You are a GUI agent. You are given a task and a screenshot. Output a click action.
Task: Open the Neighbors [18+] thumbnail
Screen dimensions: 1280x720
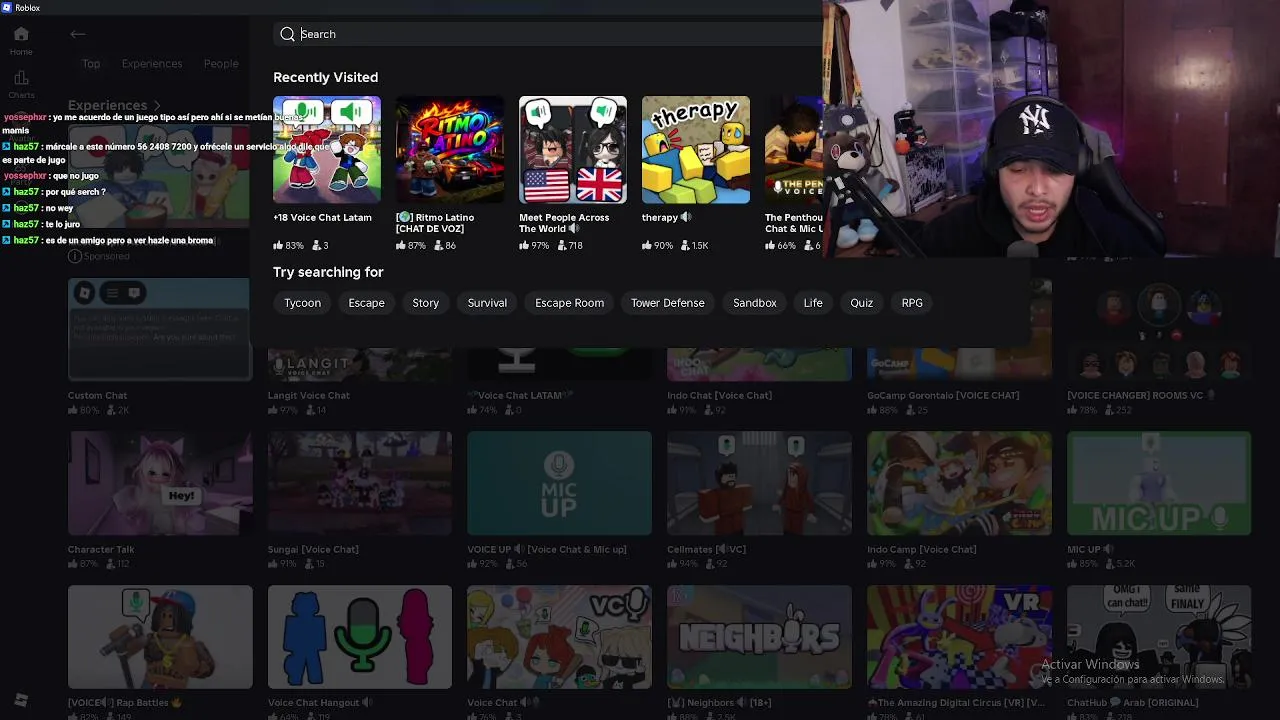tap(759, 638)
